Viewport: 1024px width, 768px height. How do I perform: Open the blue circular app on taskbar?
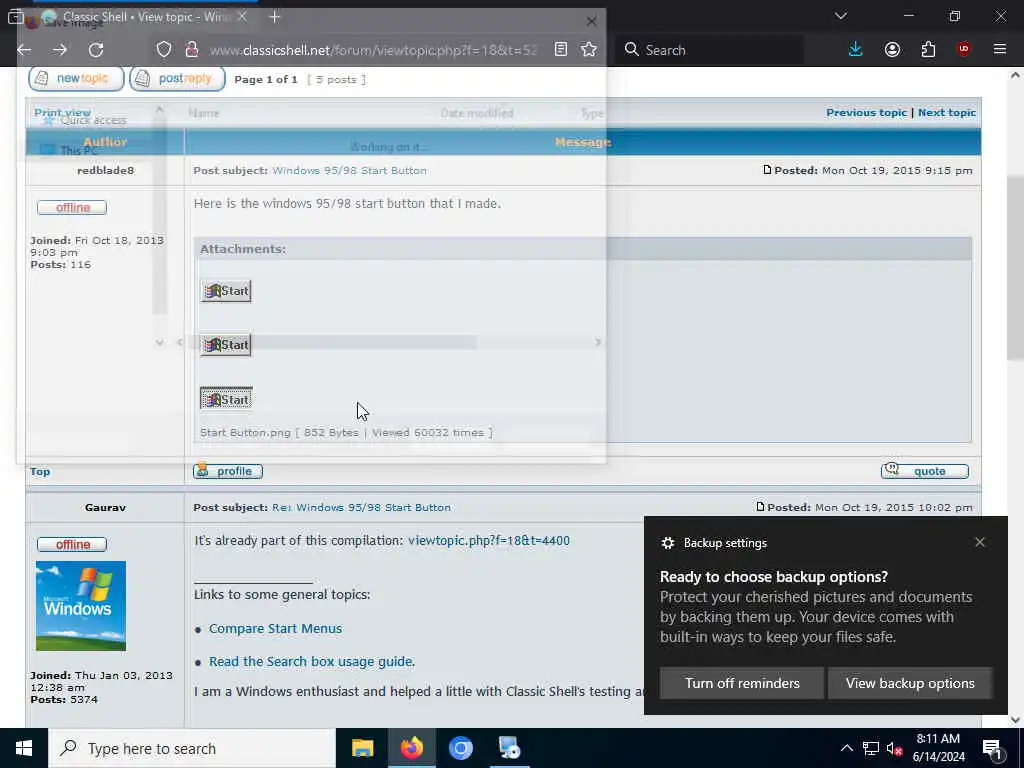(460, 748)
